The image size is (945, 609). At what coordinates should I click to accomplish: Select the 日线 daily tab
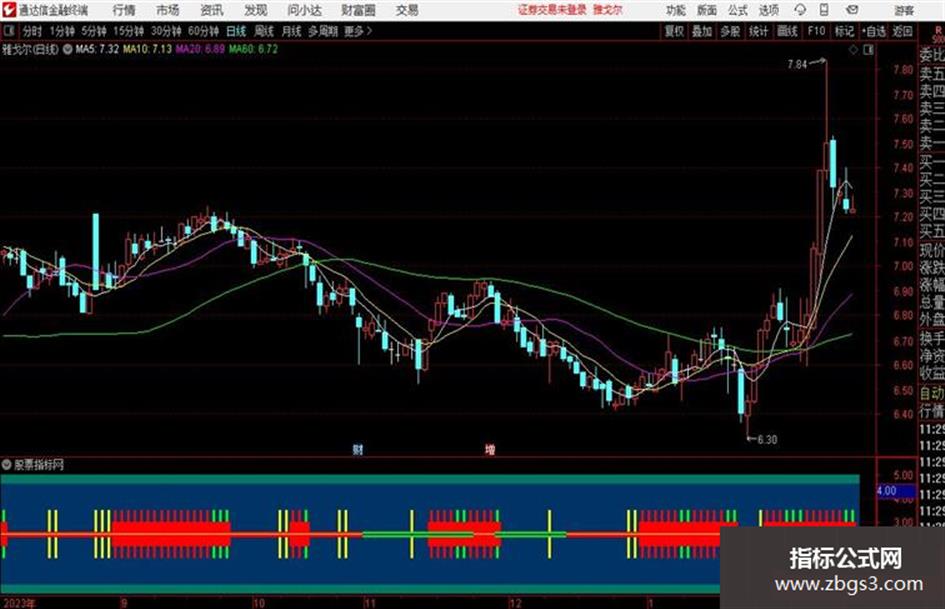236,31
